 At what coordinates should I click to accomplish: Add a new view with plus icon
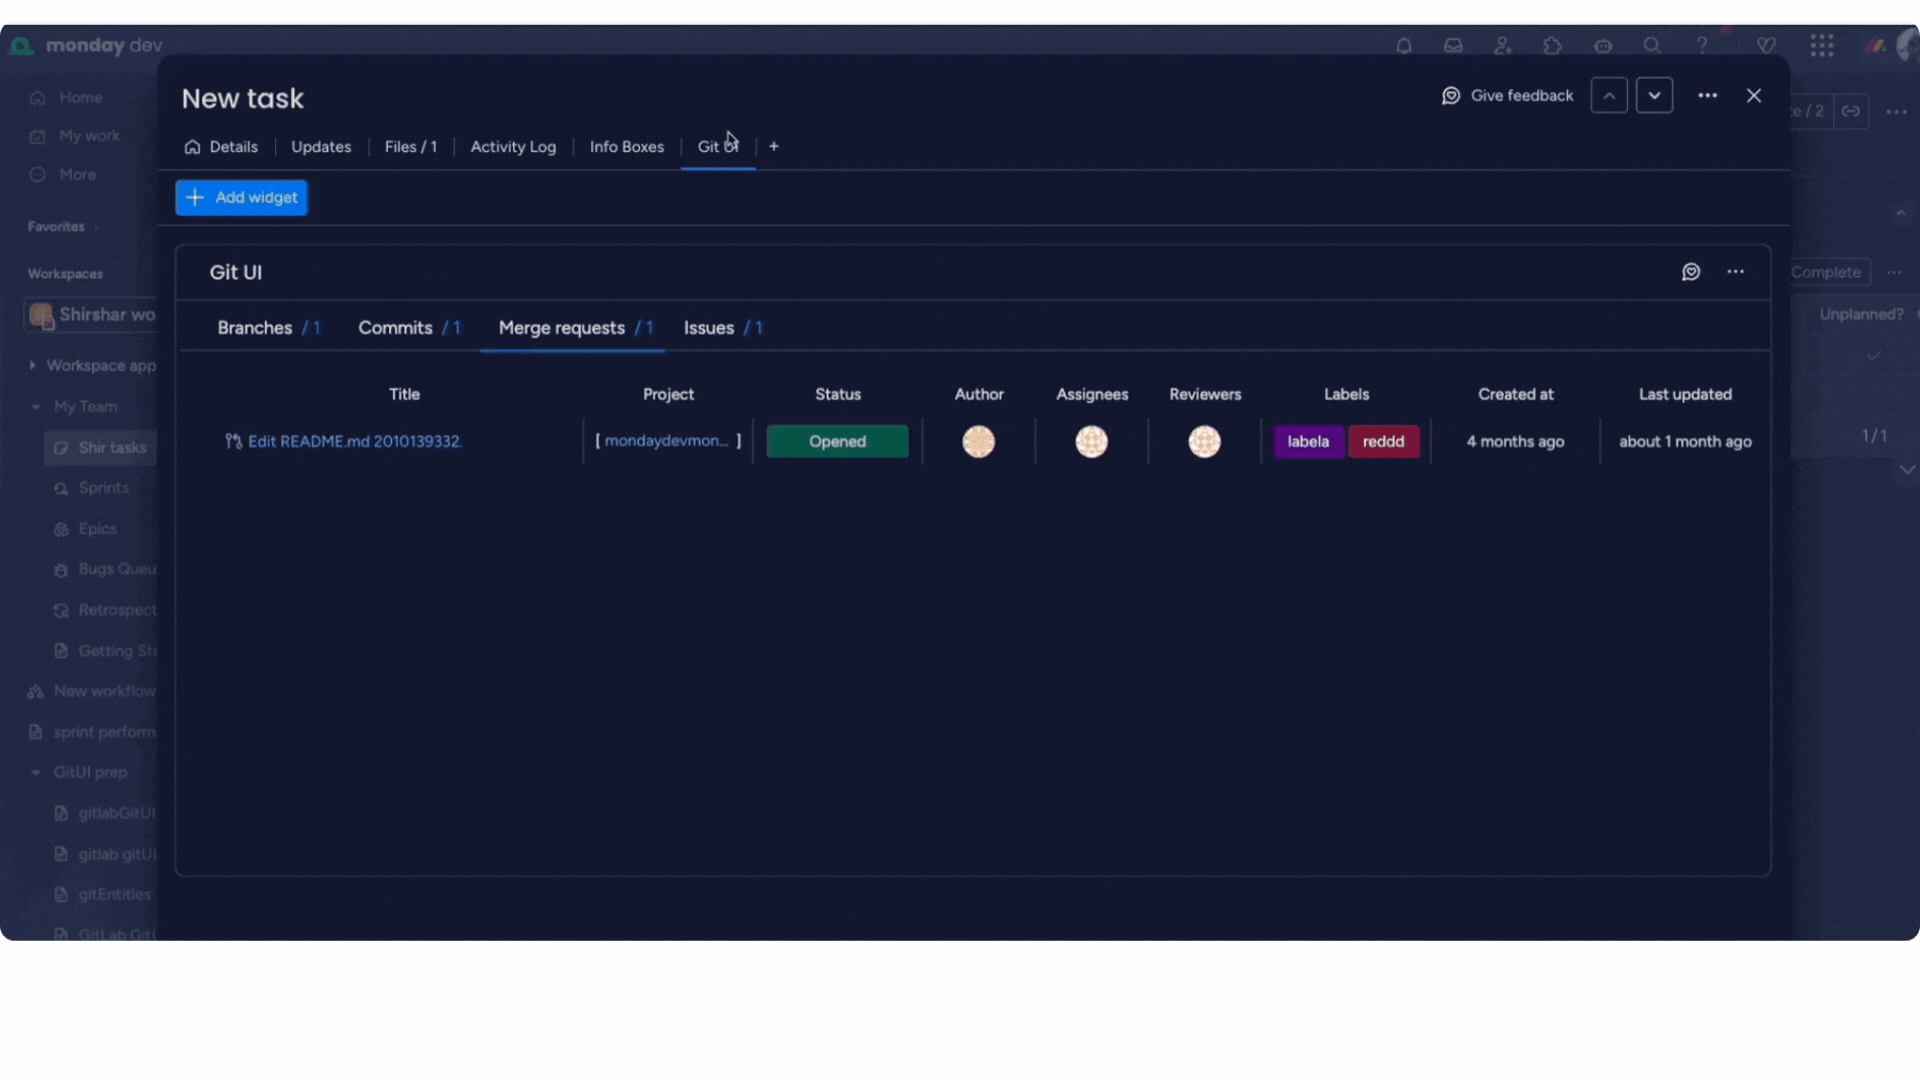(774, 147)
